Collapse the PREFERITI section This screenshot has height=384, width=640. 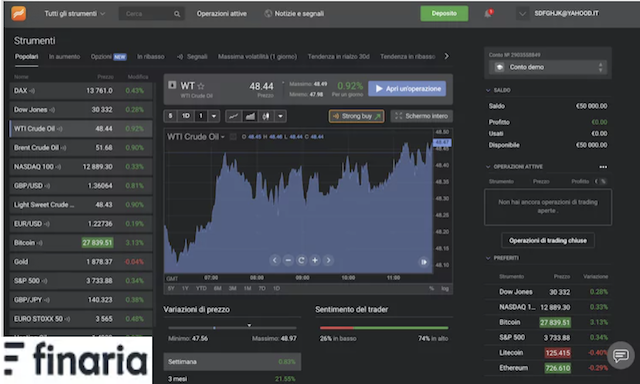(x=488, y=258)
